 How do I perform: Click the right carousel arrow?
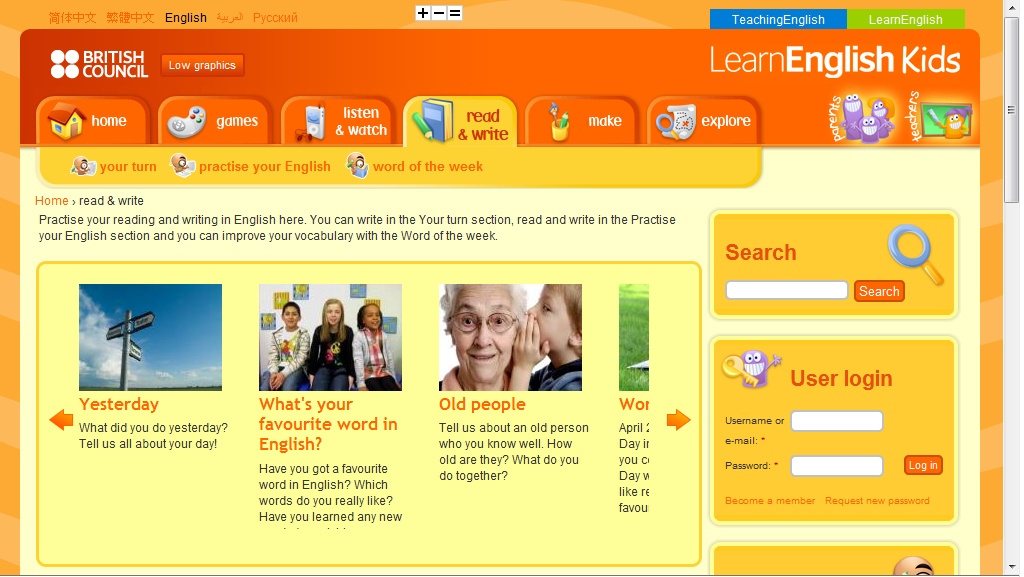click(679, 420)
